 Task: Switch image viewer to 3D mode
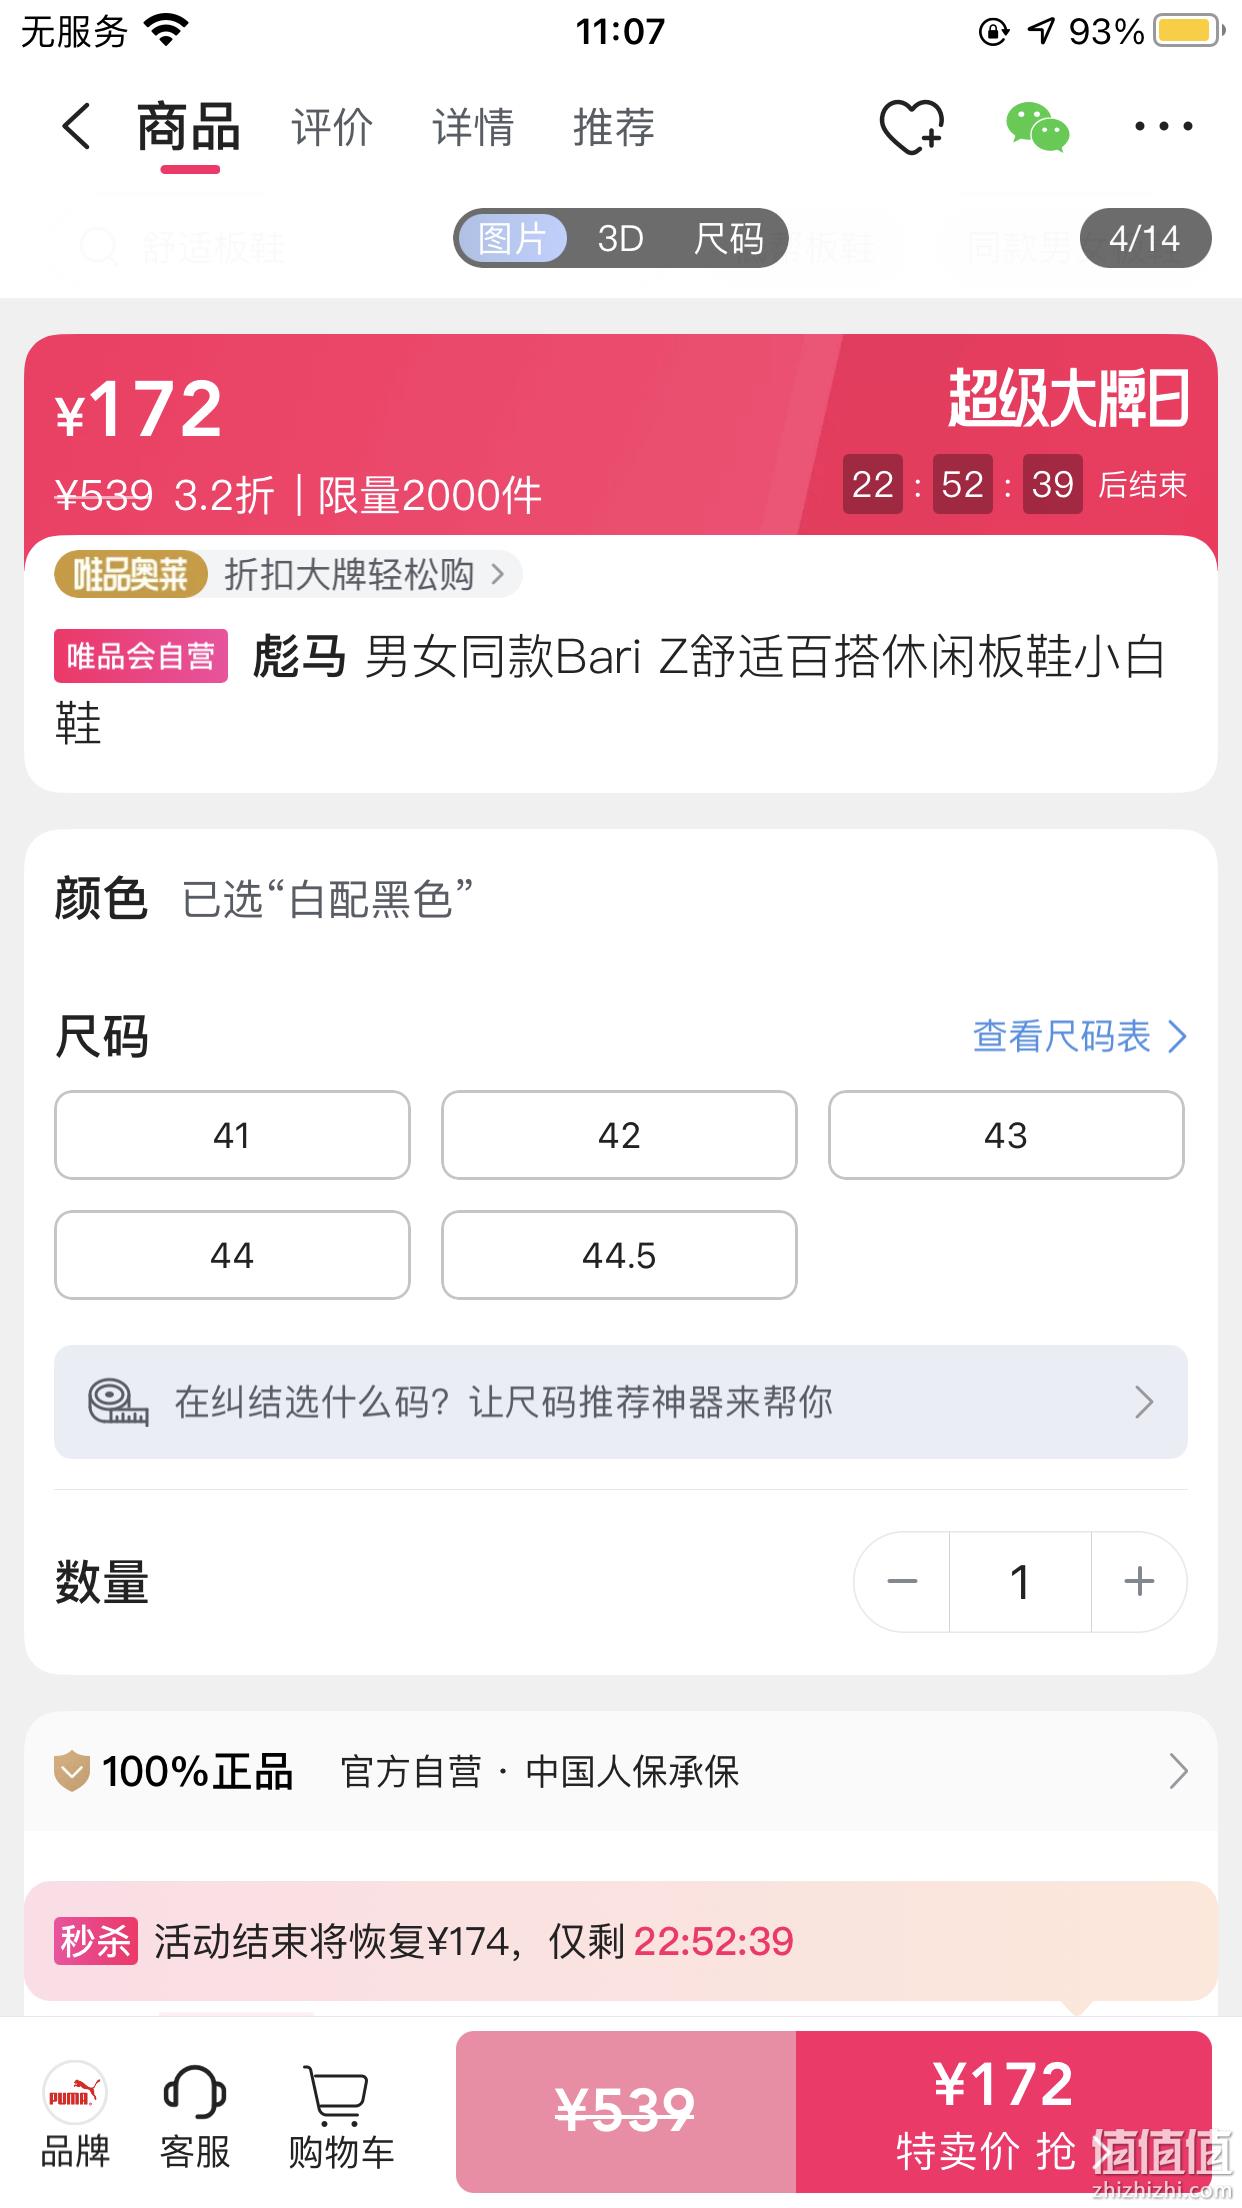(620, 239)
